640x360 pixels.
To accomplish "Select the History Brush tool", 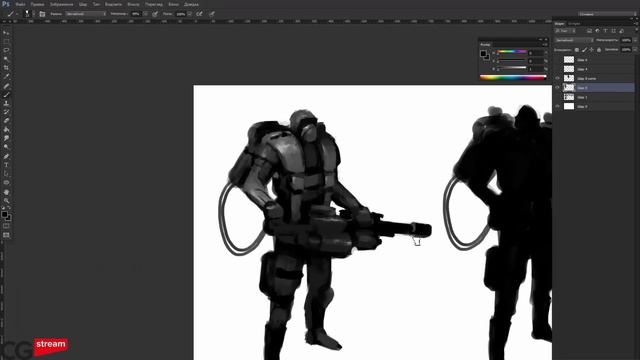I will pos(6,112).
